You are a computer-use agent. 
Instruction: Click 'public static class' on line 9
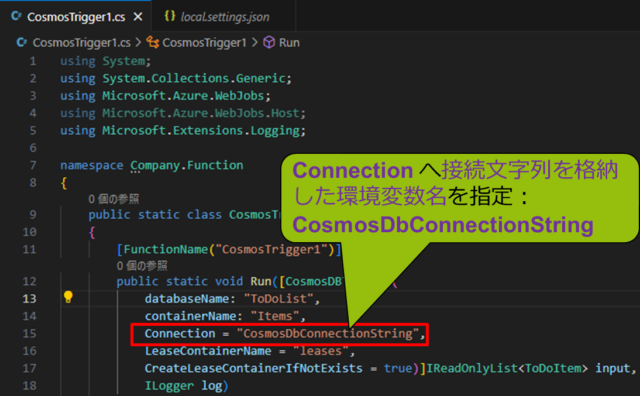(x=155, y=215)
